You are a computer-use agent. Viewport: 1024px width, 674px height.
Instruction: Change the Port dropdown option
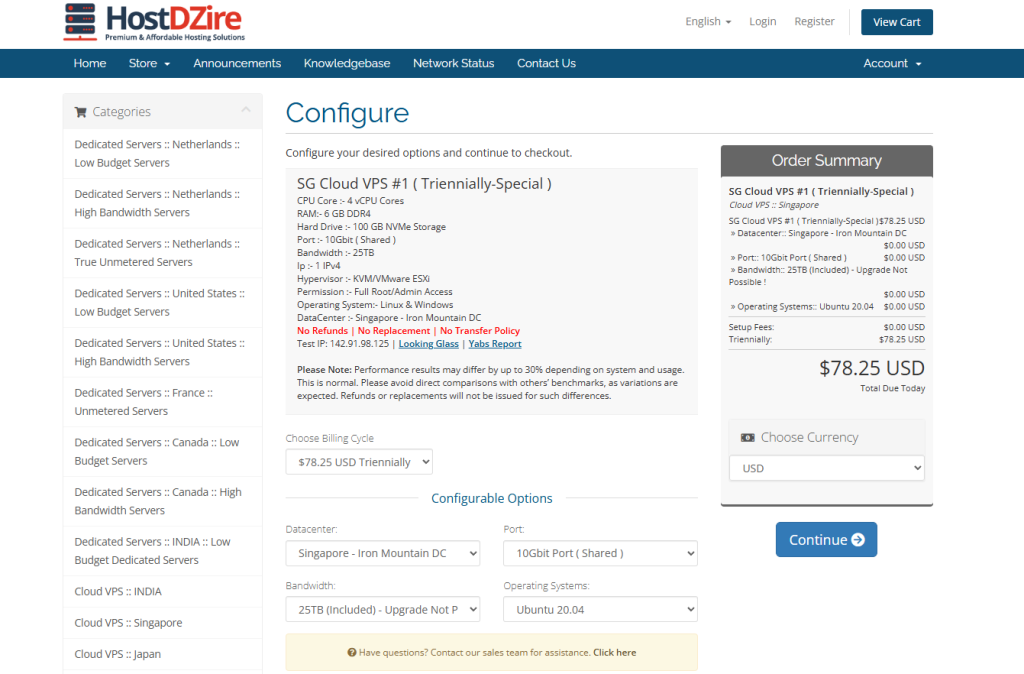click(600, 553)
